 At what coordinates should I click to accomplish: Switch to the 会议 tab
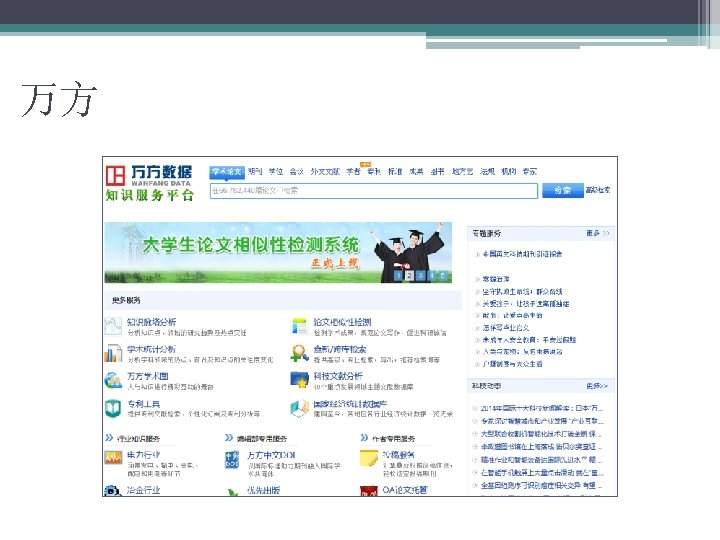tap(297, 171)
